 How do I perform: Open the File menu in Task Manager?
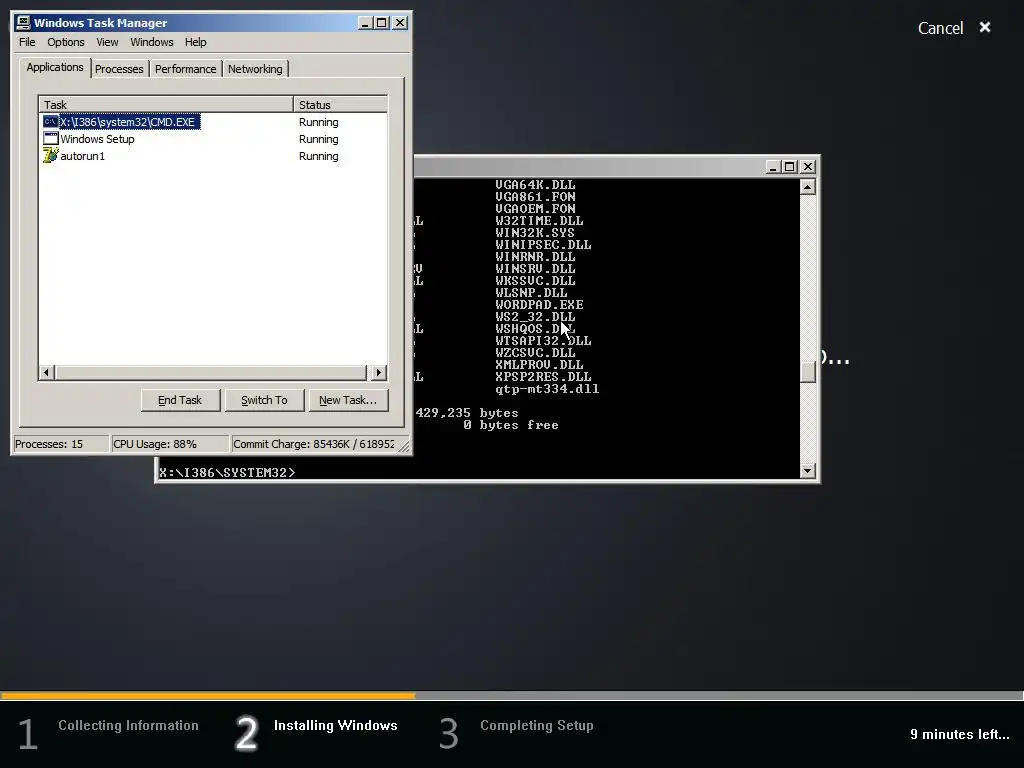point(27,42)
